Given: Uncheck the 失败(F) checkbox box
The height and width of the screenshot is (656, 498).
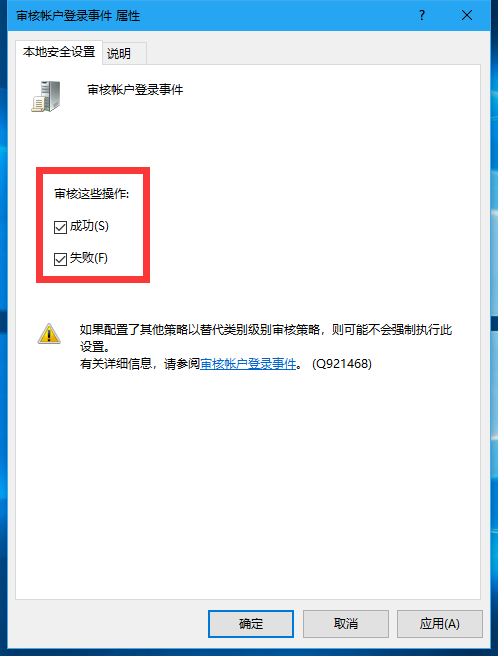Looking at the screenshot, I should tap(60, 259).
